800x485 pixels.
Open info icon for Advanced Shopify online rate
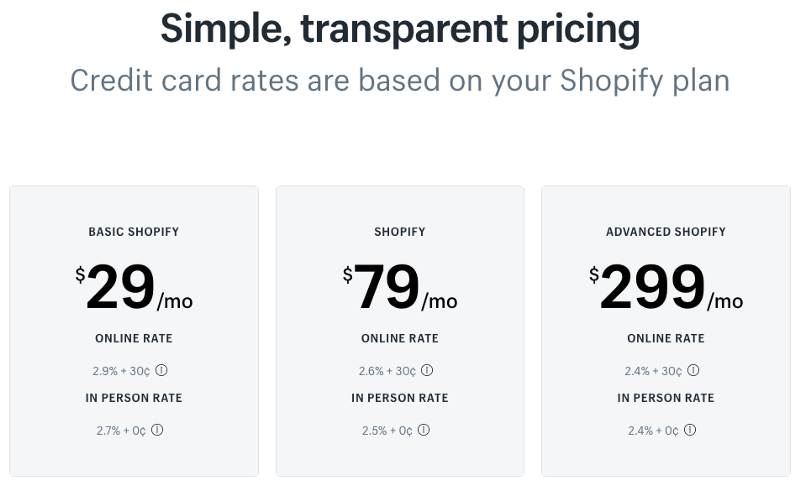click(693, 370)
